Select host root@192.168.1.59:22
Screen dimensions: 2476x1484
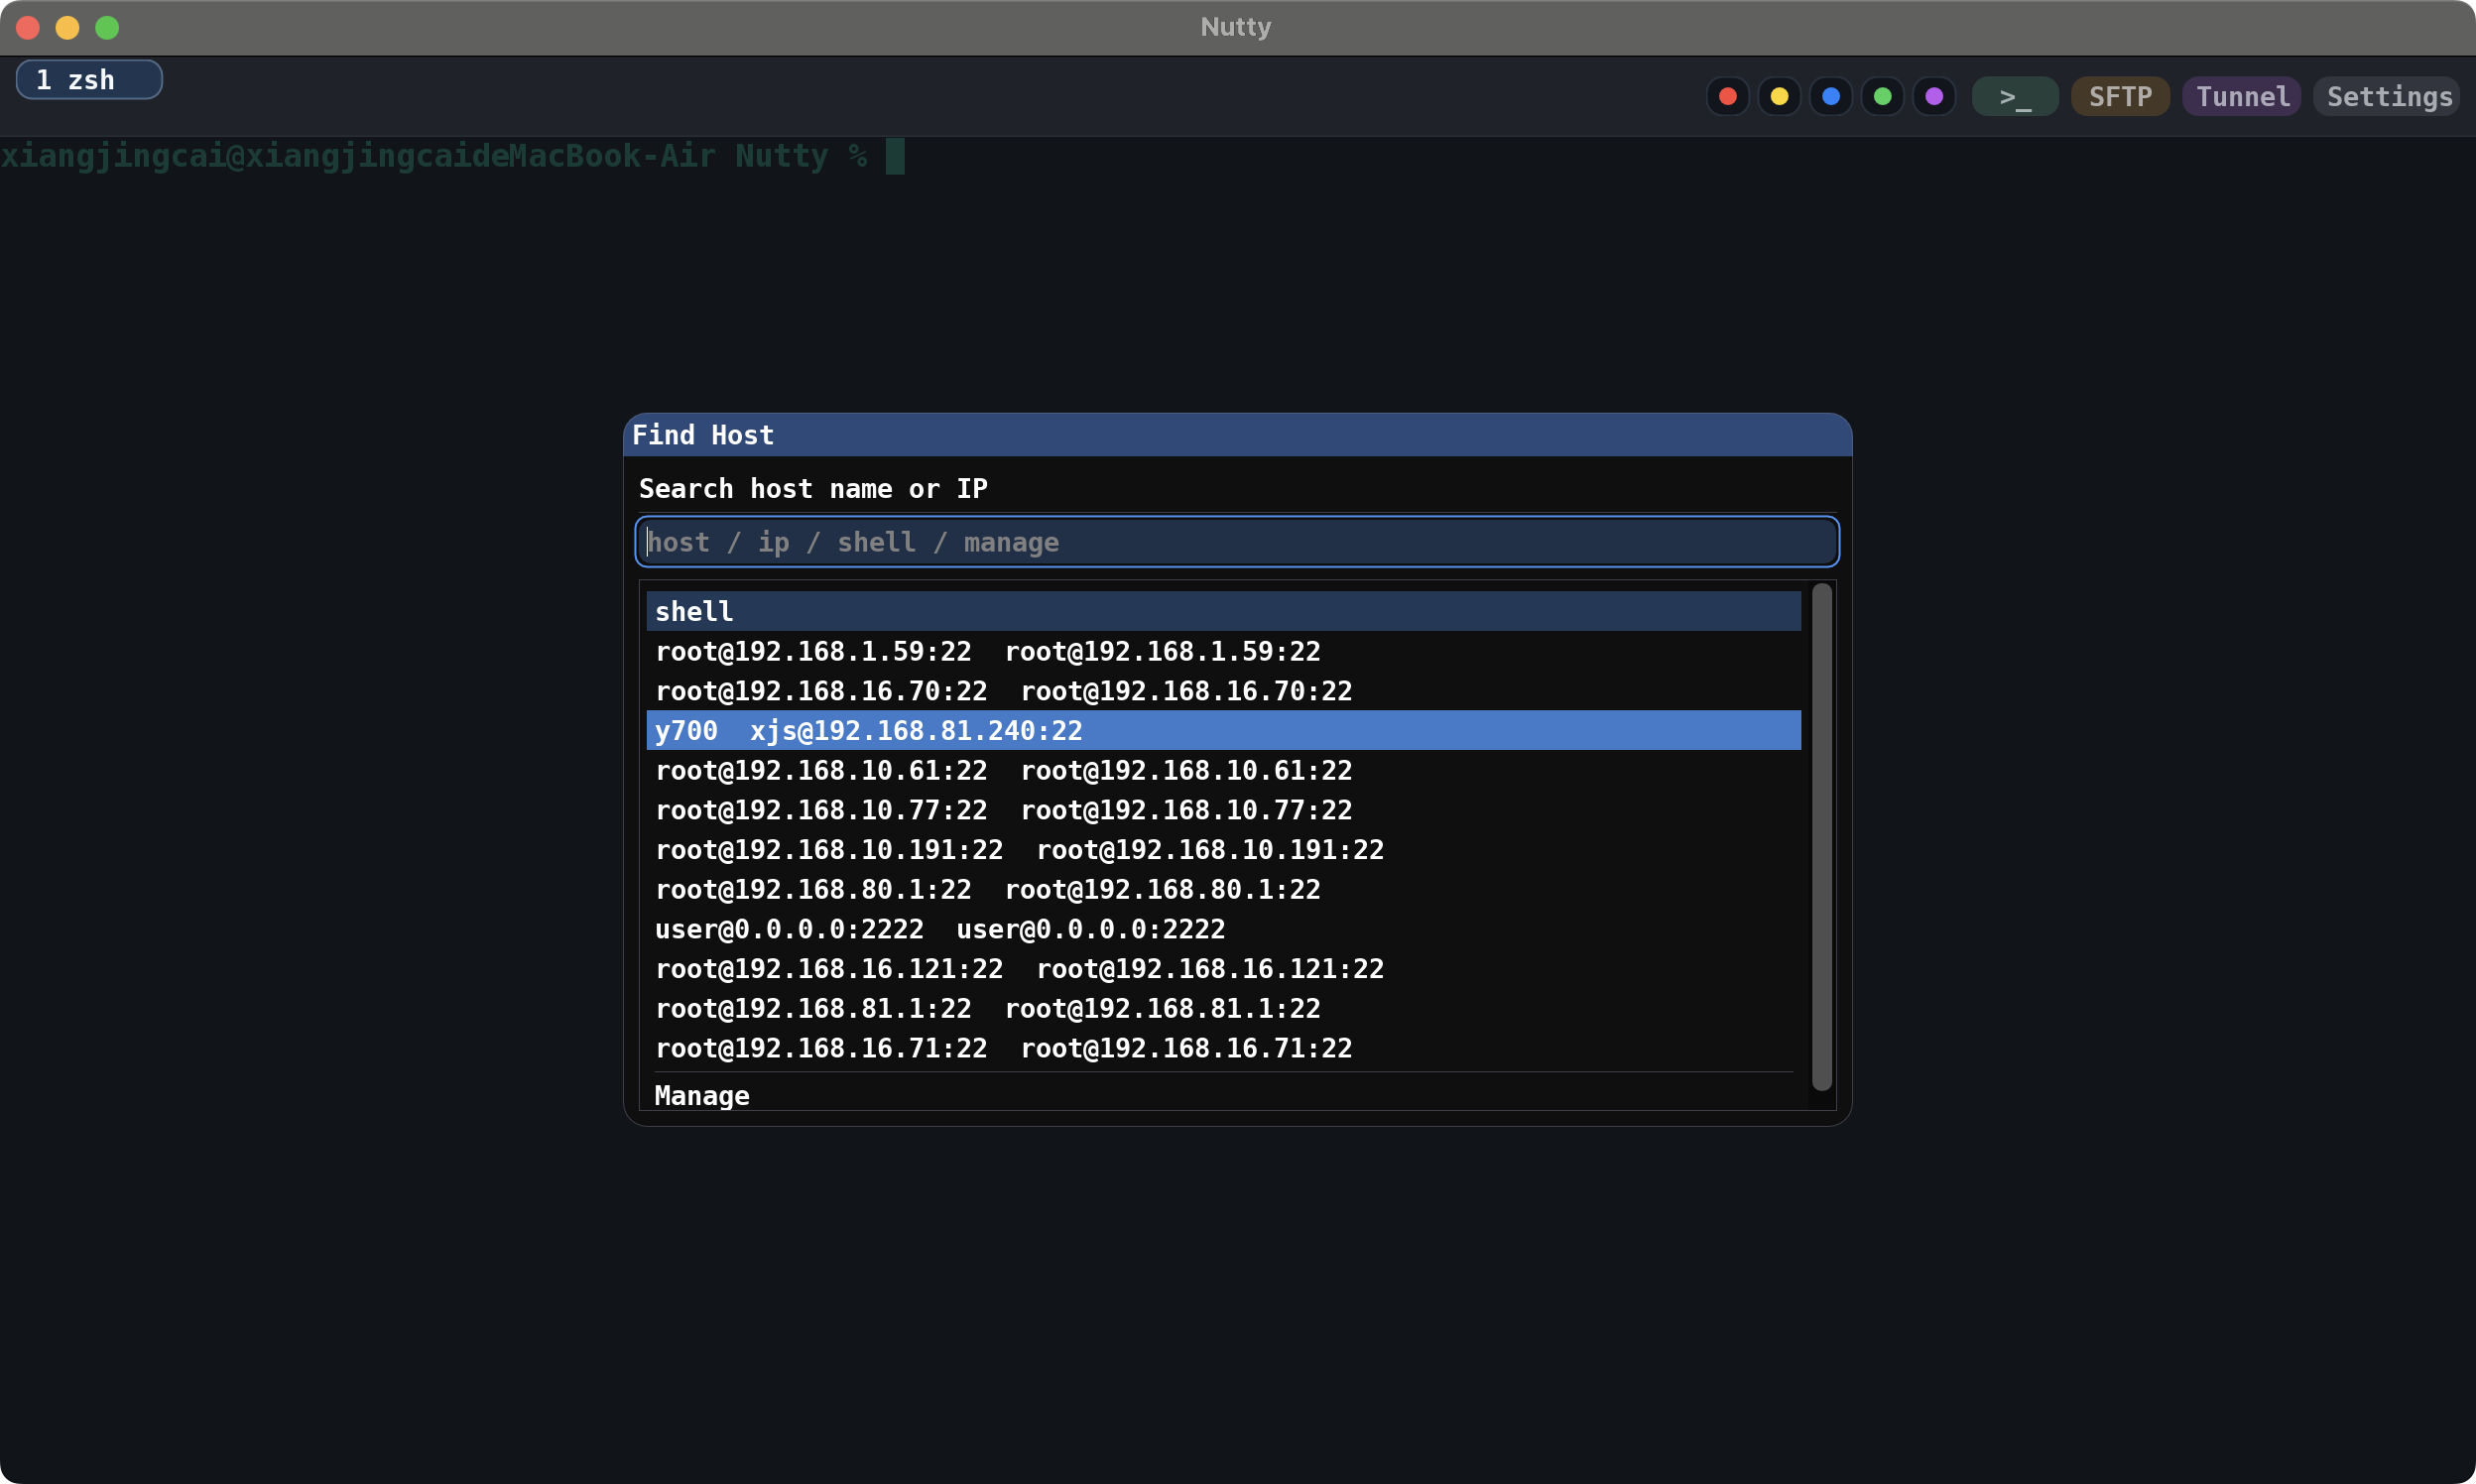coord(1223,651)
